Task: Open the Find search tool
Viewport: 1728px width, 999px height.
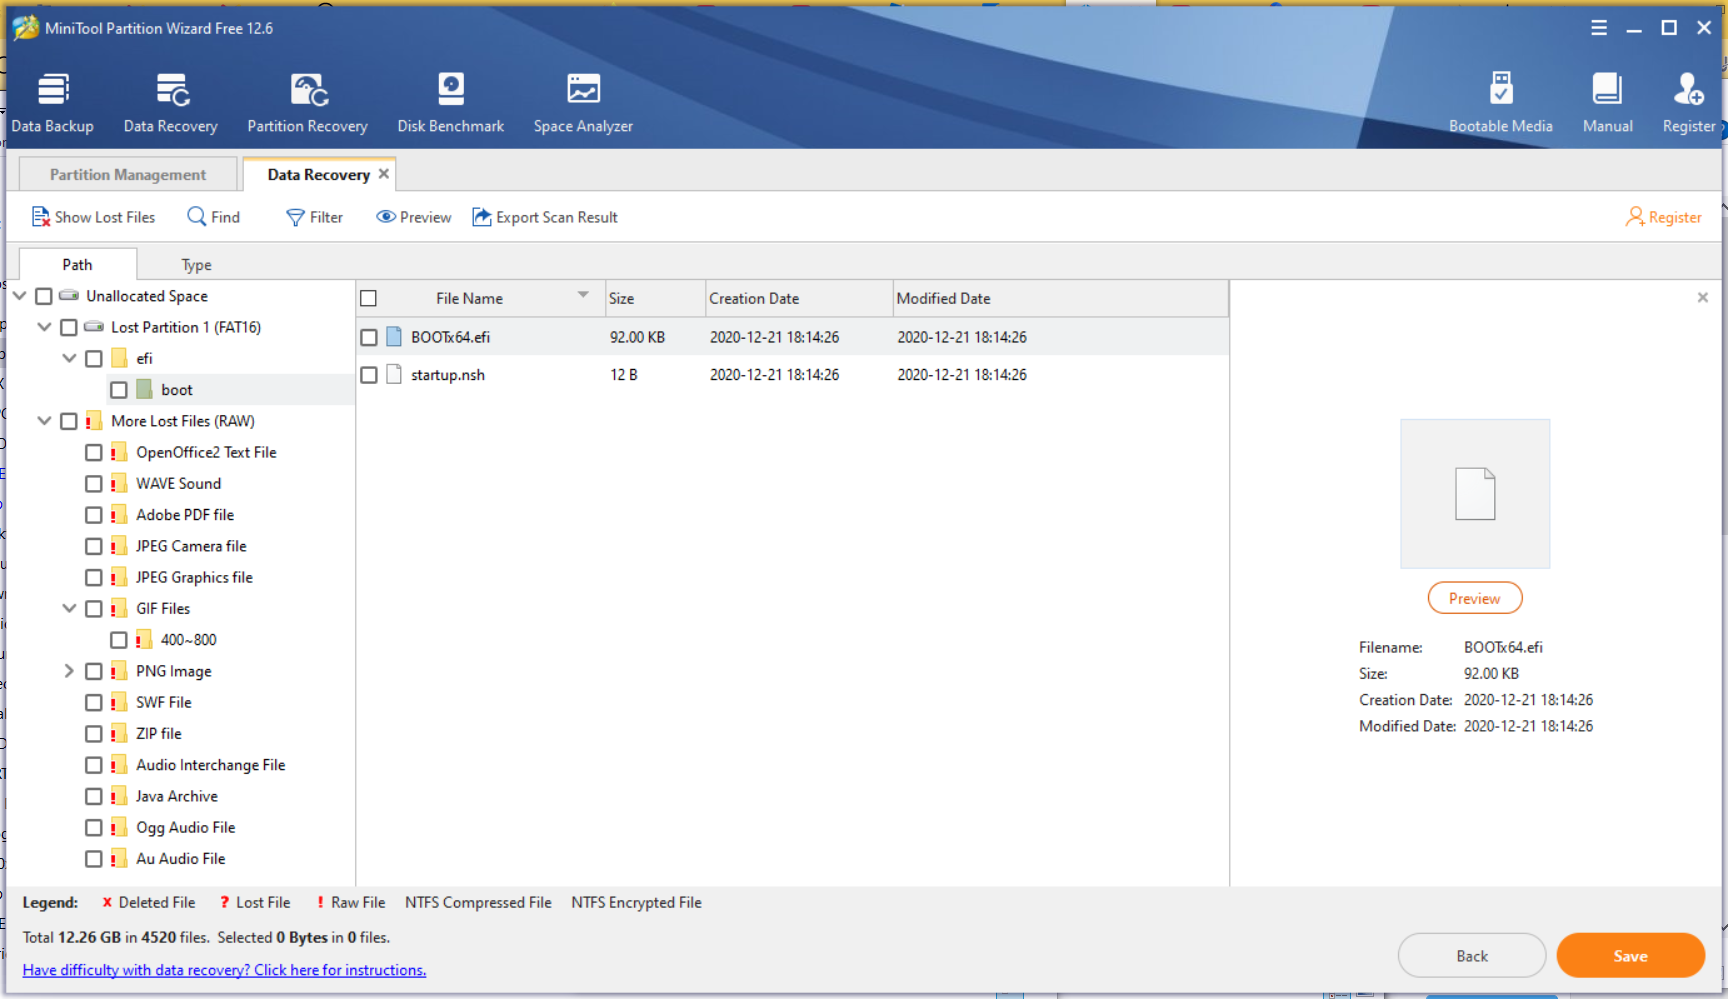Action: click(214, 217)
